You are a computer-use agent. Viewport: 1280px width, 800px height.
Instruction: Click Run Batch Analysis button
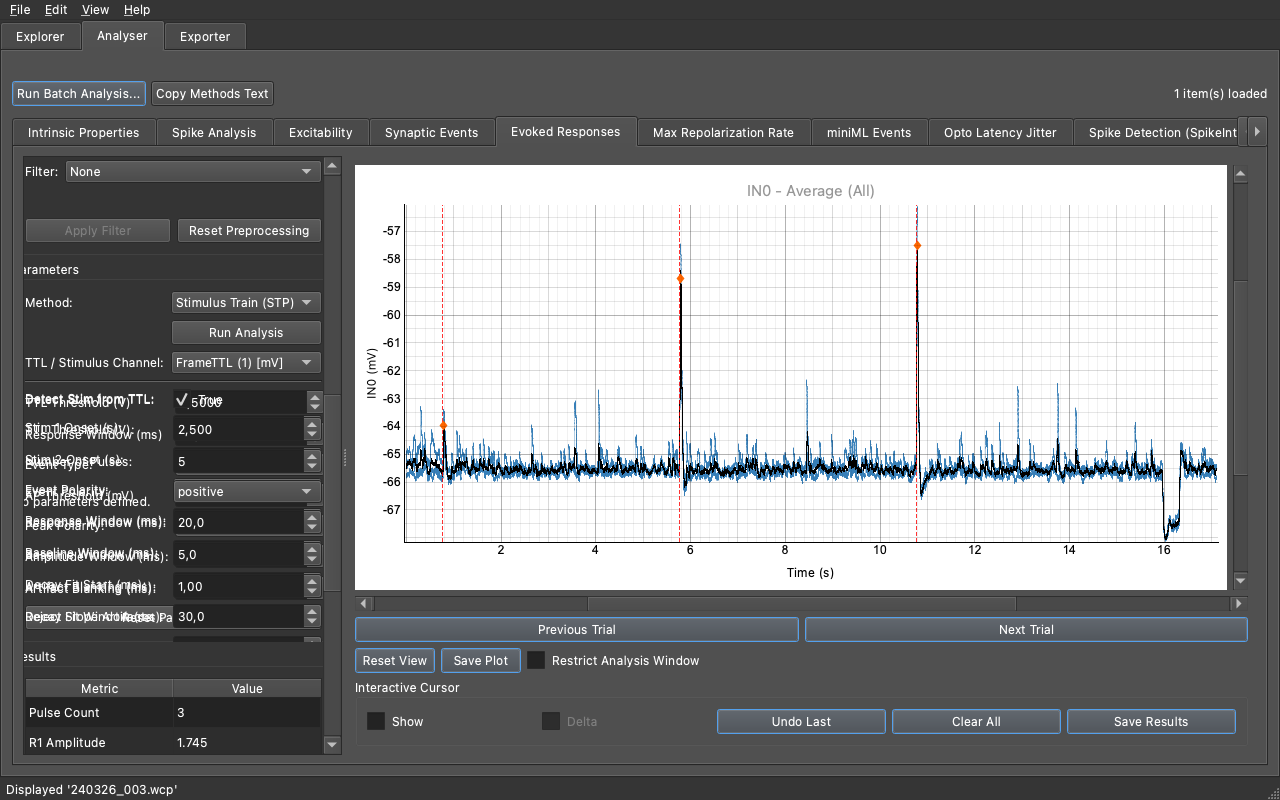click(79, 94)
